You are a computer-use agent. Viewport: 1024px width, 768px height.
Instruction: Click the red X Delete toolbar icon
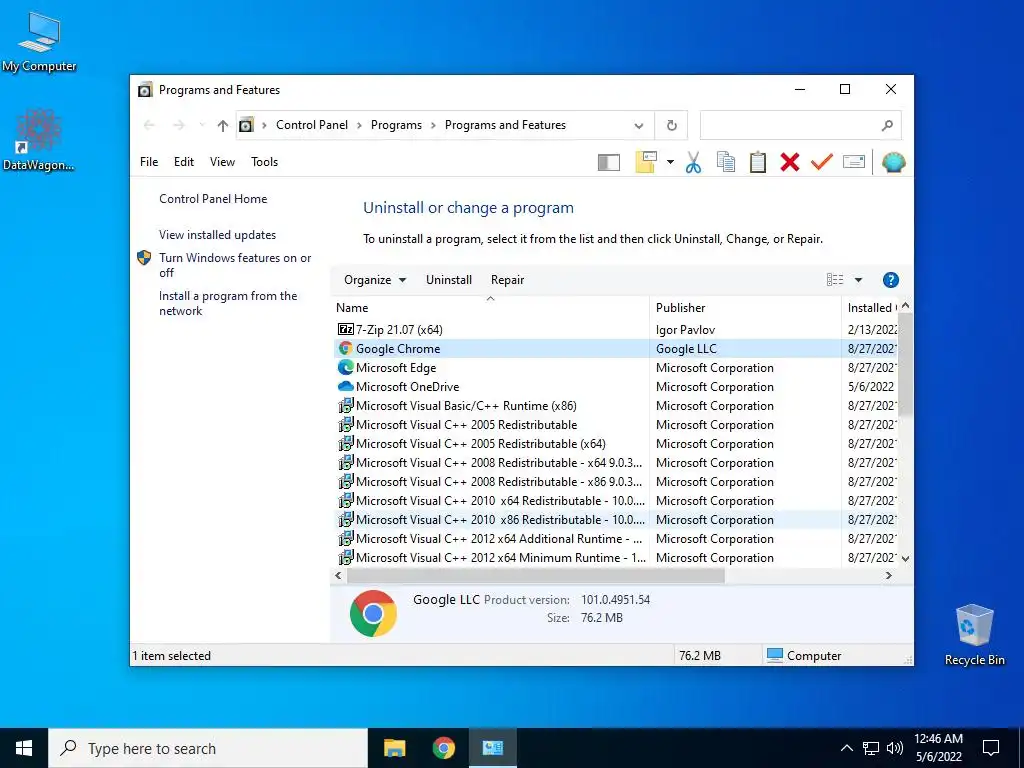[x=790, y=162]
